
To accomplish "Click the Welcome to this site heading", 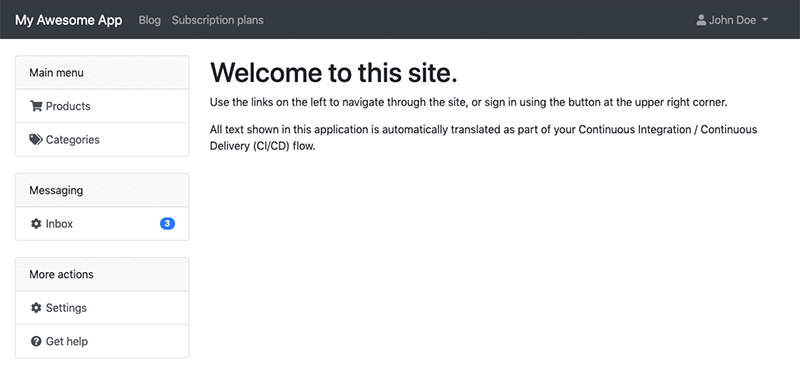I will (334, 72).
